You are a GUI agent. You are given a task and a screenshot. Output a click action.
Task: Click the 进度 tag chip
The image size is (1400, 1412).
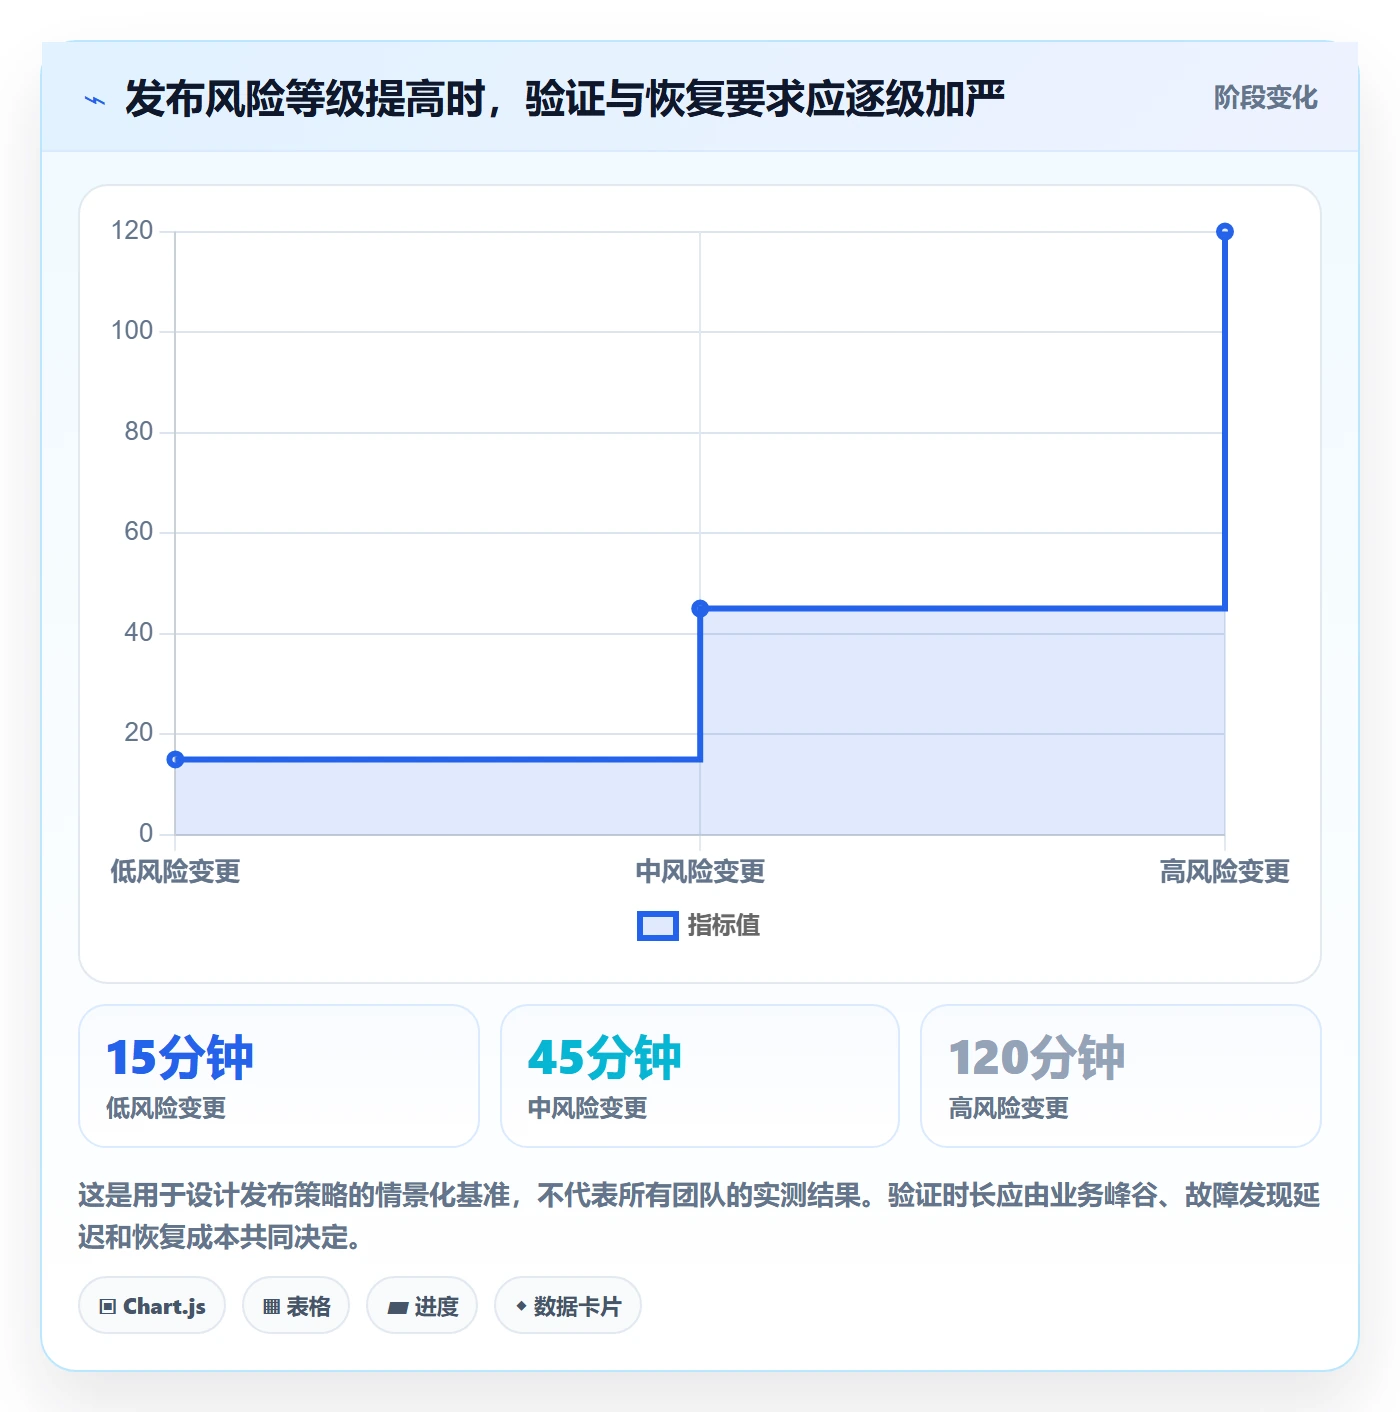tap(422, 1305)
